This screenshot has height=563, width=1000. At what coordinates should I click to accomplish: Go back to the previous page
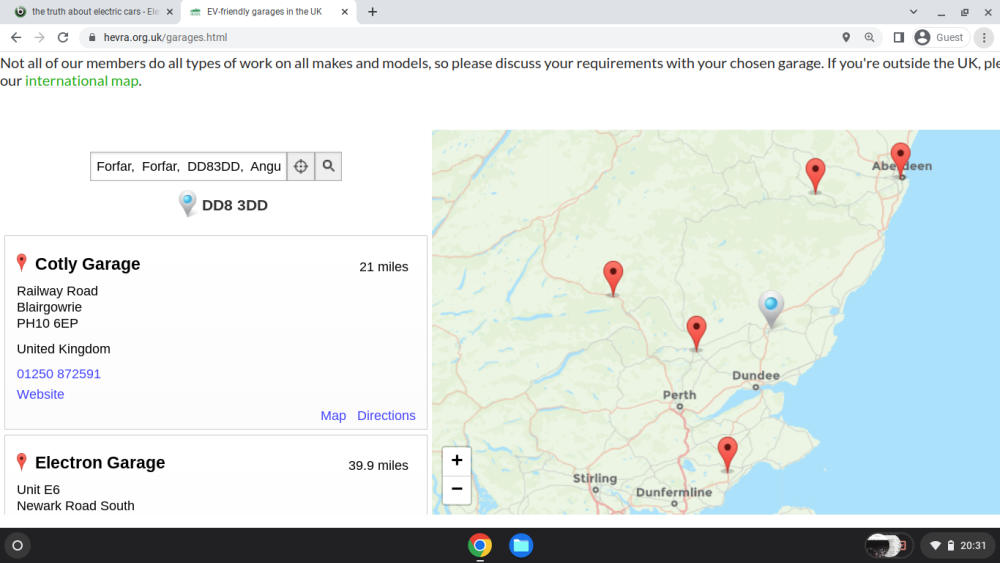[x=16, y=38]
